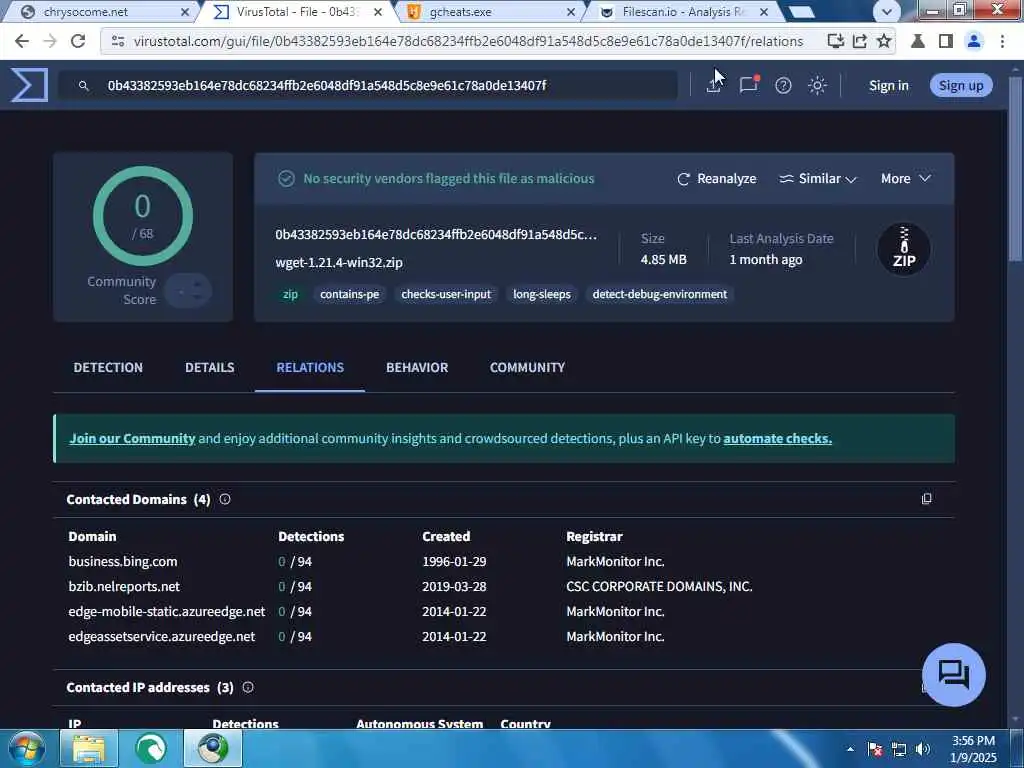Click the site information icon in address bar
The height and width of the screenshot is (768, 1024).
tap(118, 41)
